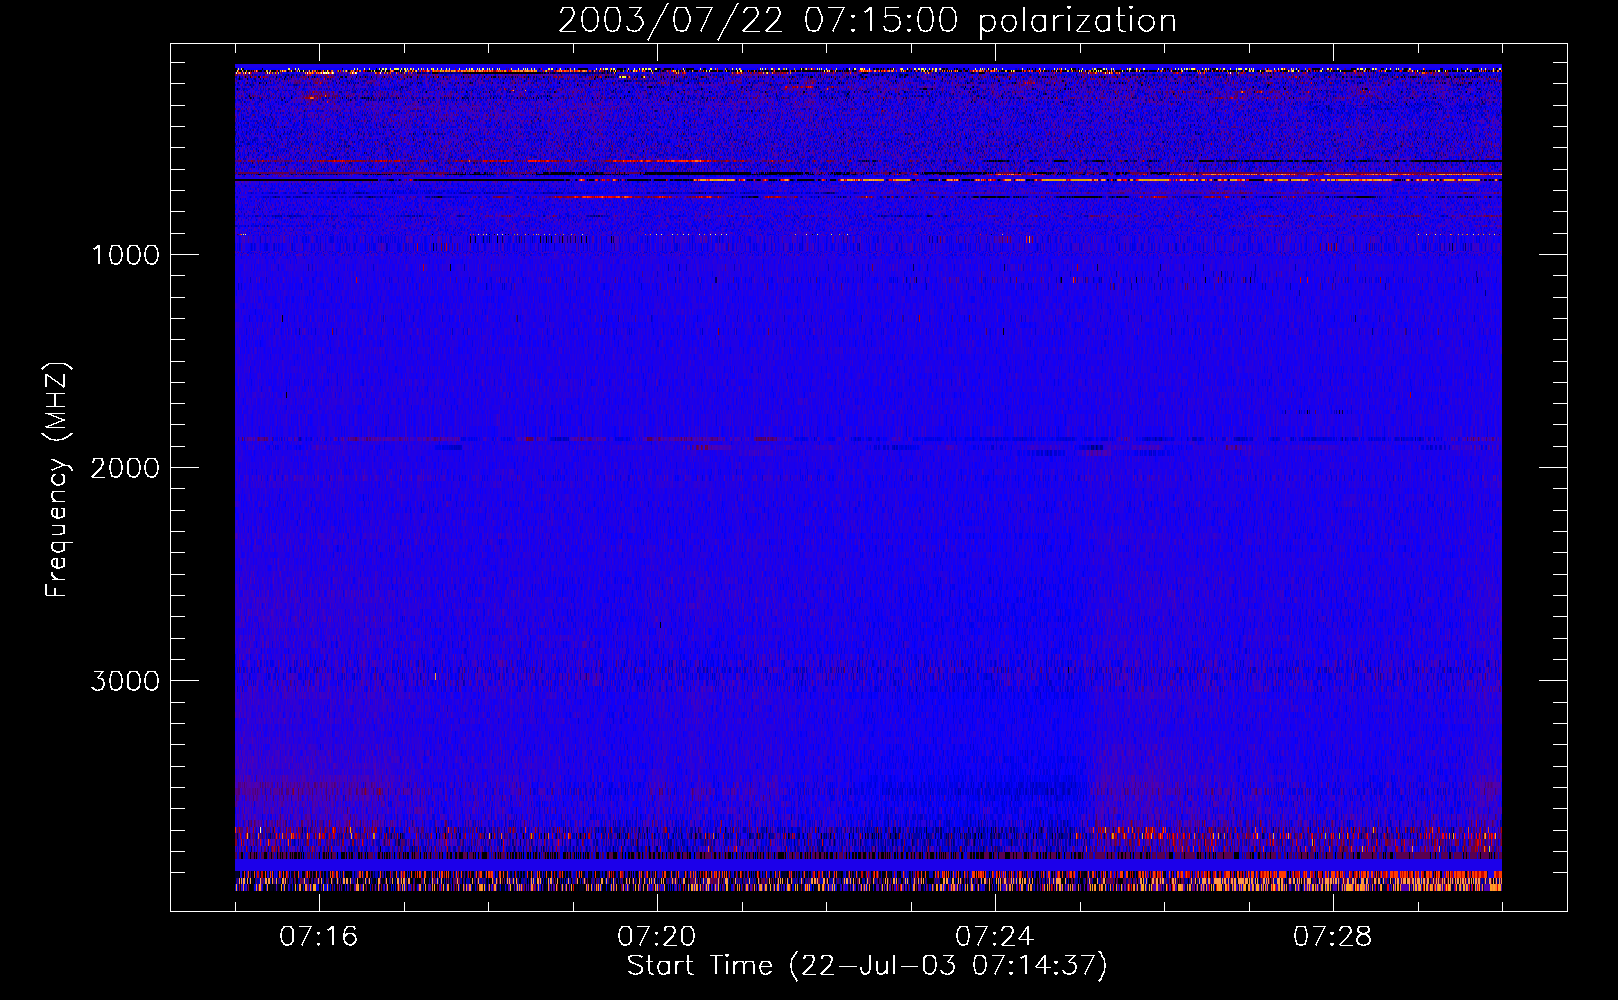This screenshot has width=1618, height=1000.
Task: Click the plot title '2003/07/22 07:15:00 polarization'
Action: point(867,21)
